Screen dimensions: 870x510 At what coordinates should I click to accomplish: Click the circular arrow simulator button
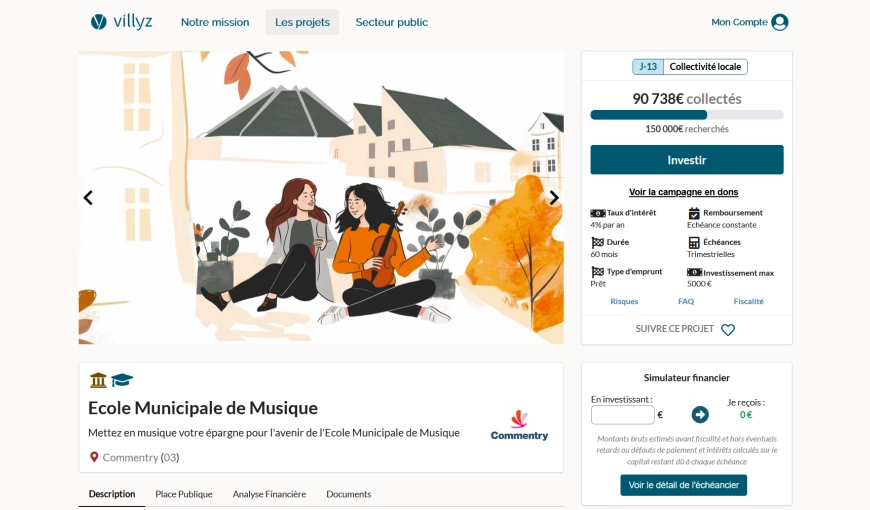tap(700, 415)
